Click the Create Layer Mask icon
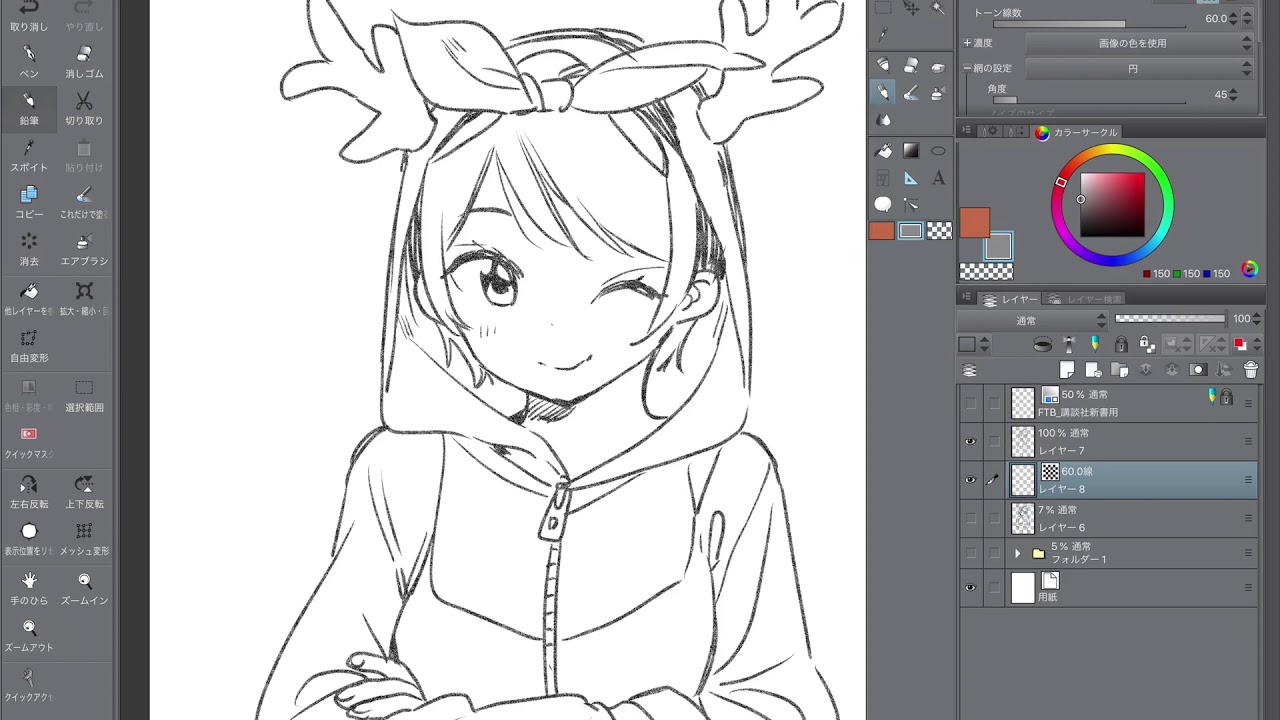The width and height of the screenshot is (1280, 720). 1198,370
